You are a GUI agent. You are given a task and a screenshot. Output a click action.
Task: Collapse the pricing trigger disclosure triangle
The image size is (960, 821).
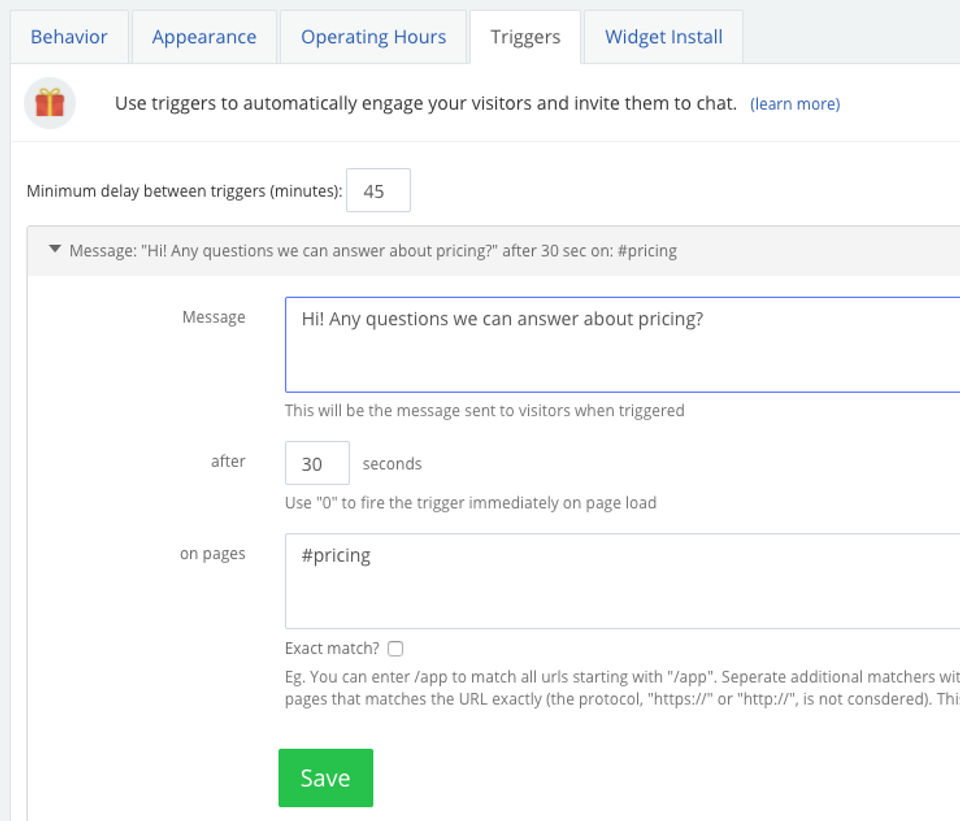pyautogui.click(x=55, y=250)
